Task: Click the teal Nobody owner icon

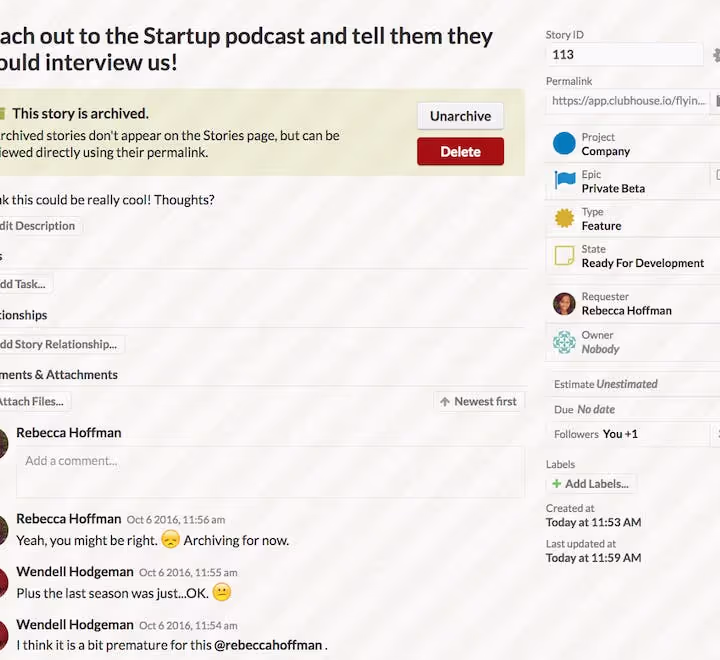Action: 564,342
